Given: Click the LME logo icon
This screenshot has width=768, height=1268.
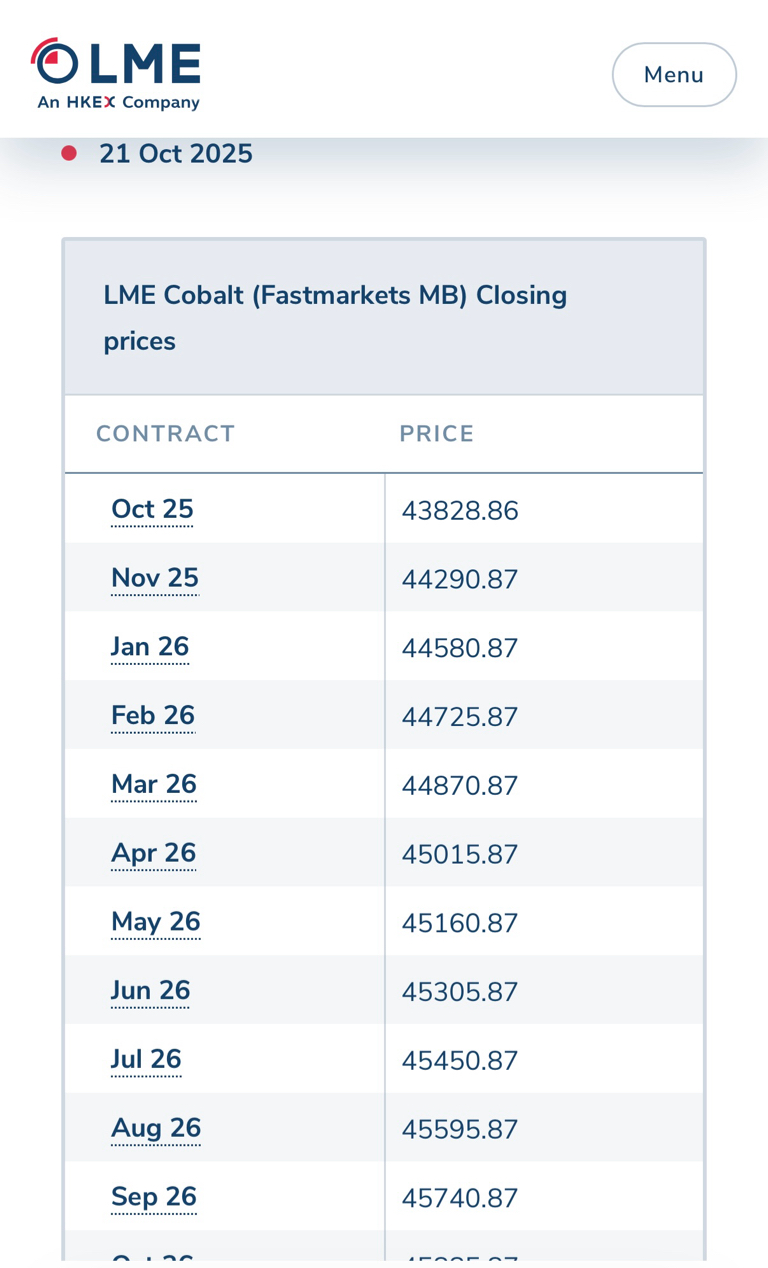Looking at the screenshot, I should pos(115,74).
